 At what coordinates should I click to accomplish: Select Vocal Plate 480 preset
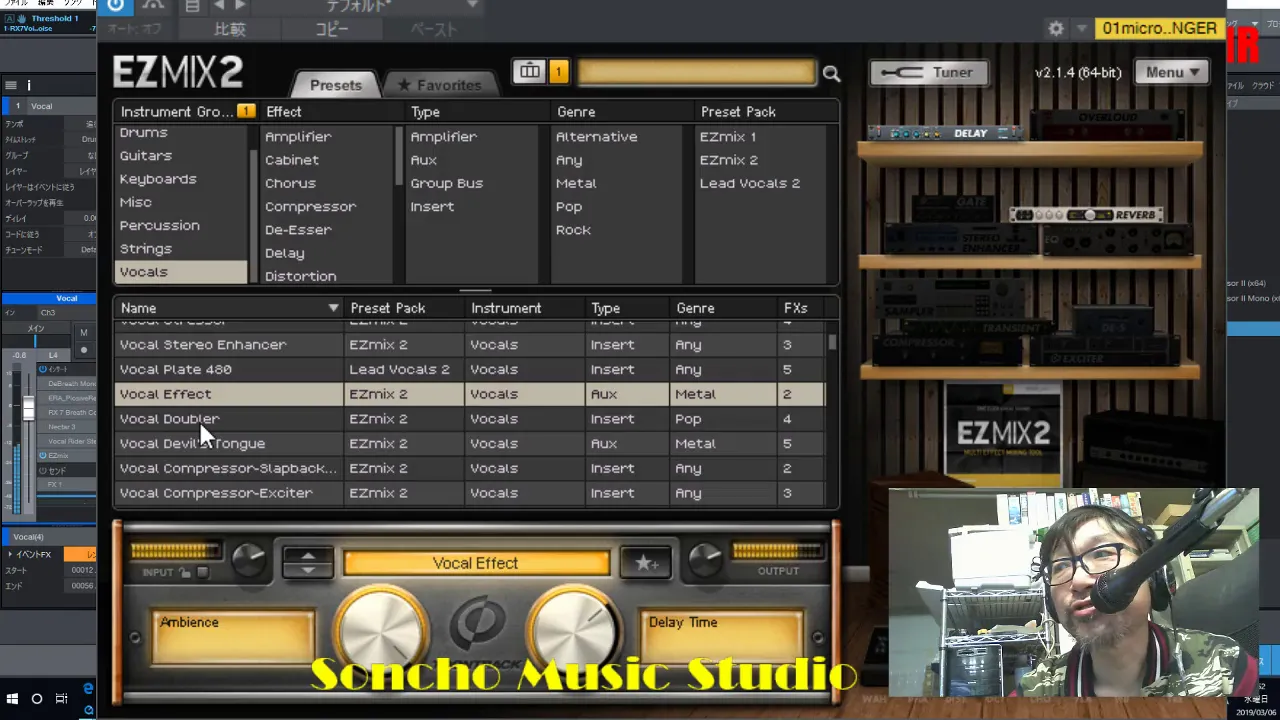[x=470, y=369]
